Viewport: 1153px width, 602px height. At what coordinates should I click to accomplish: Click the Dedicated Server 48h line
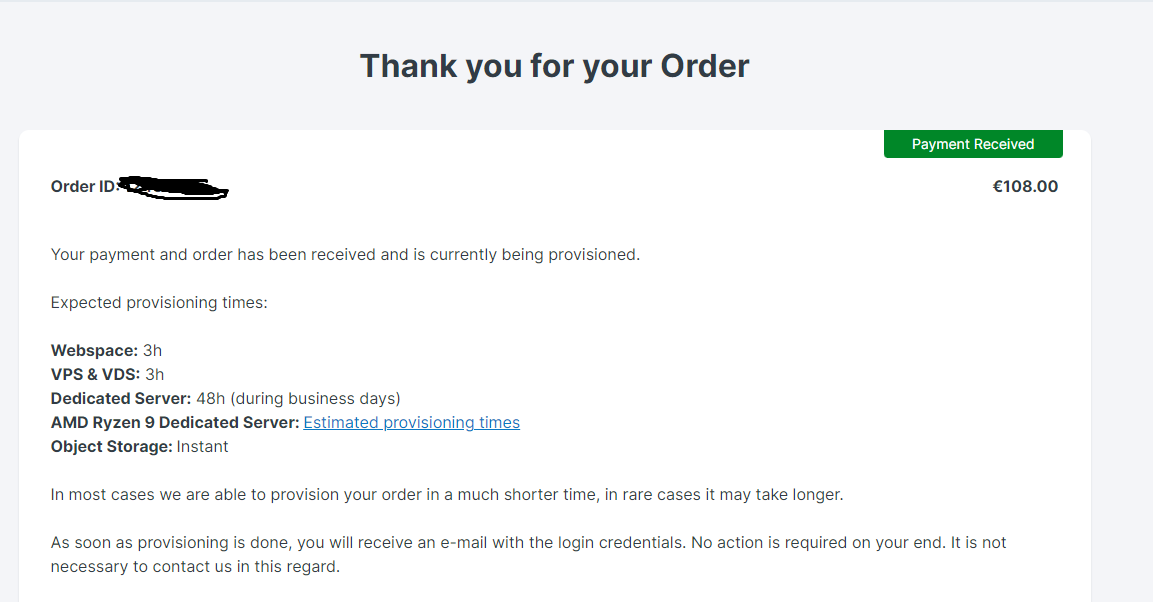click(226, 398)
